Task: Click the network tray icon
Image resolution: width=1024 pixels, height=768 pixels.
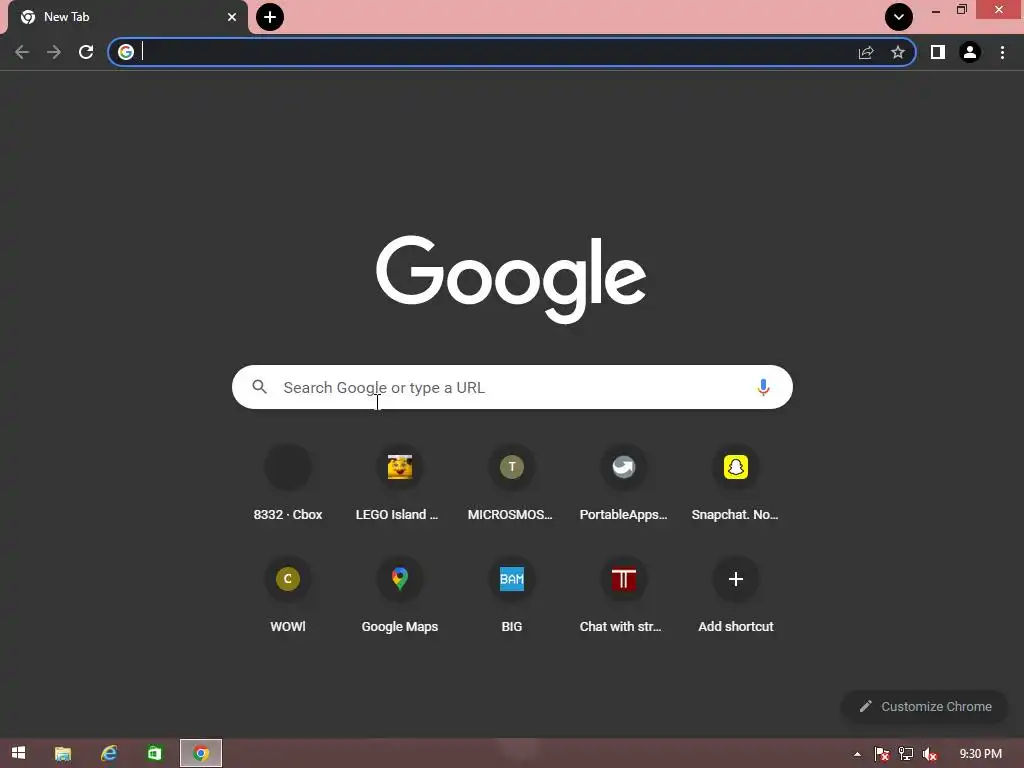Action: pos(906,754)
